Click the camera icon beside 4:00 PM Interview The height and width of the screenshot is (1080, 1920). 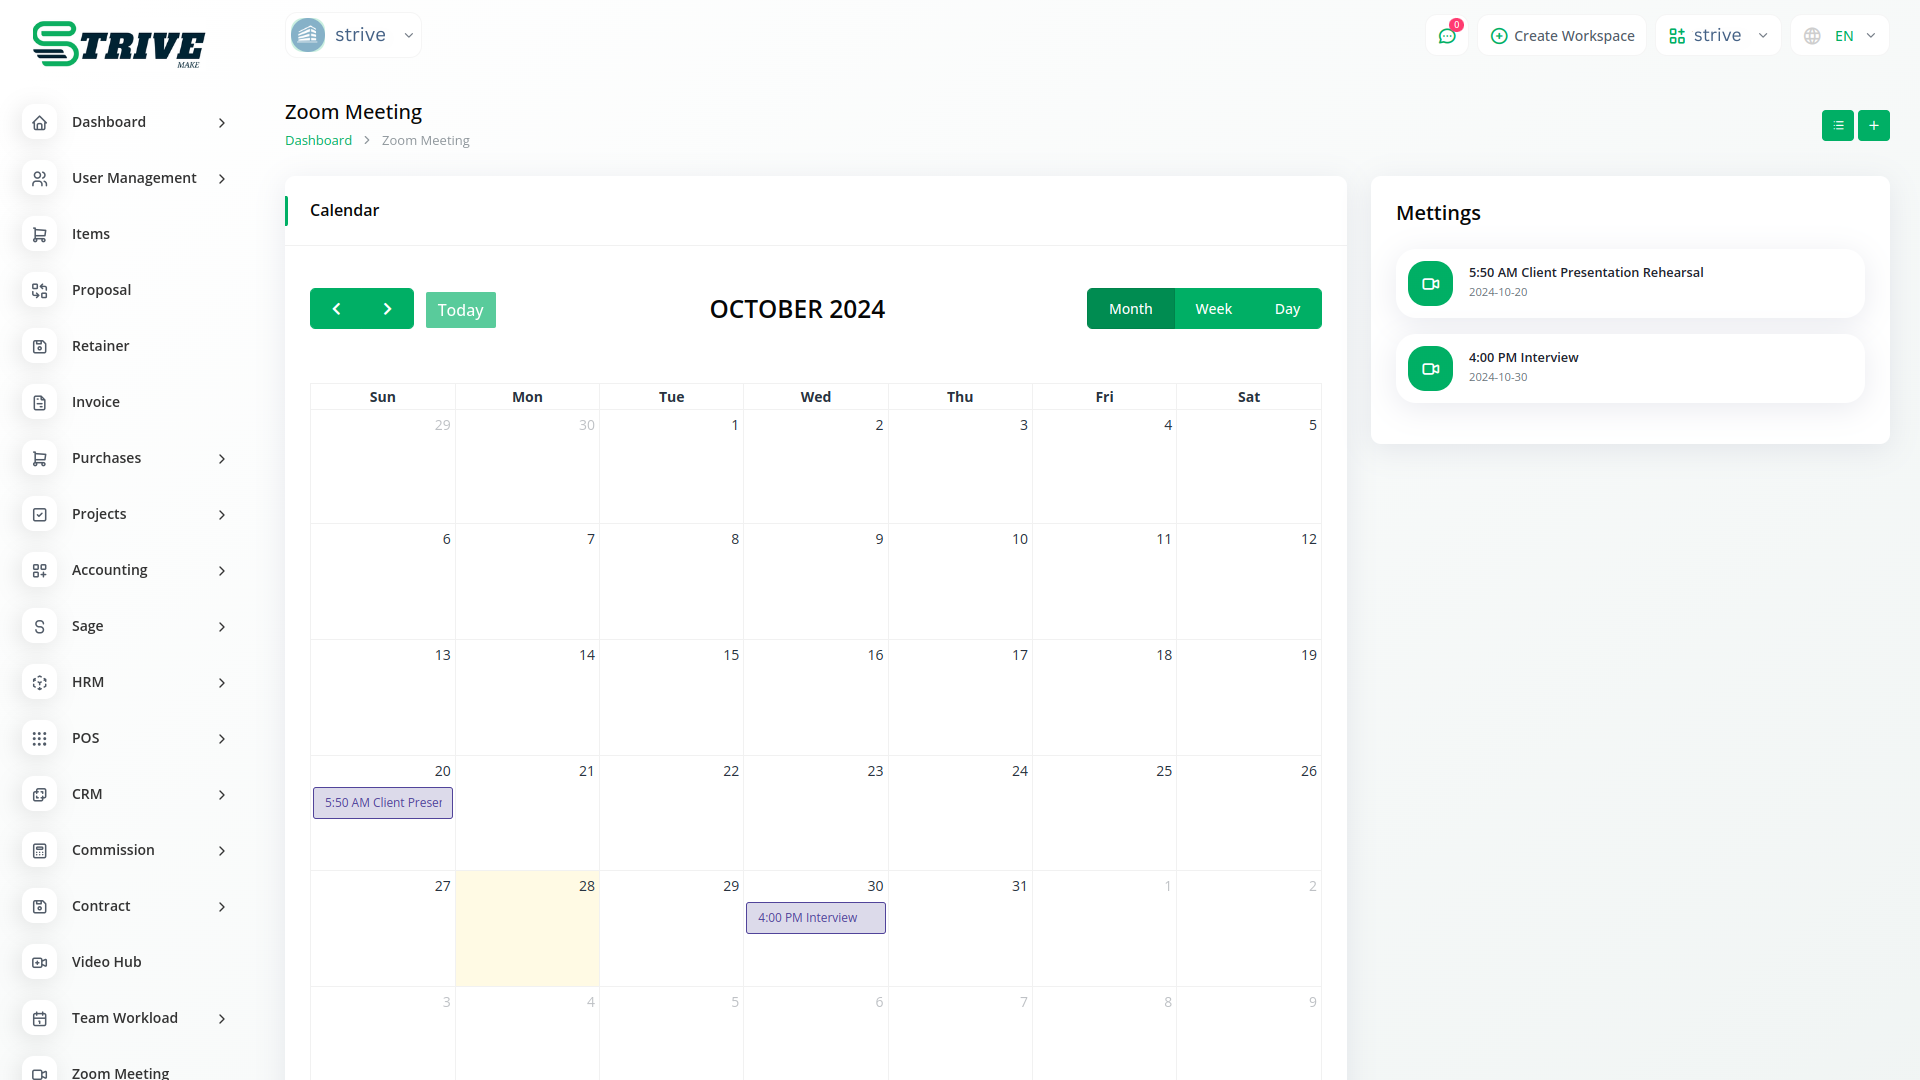click(1430, 369)
